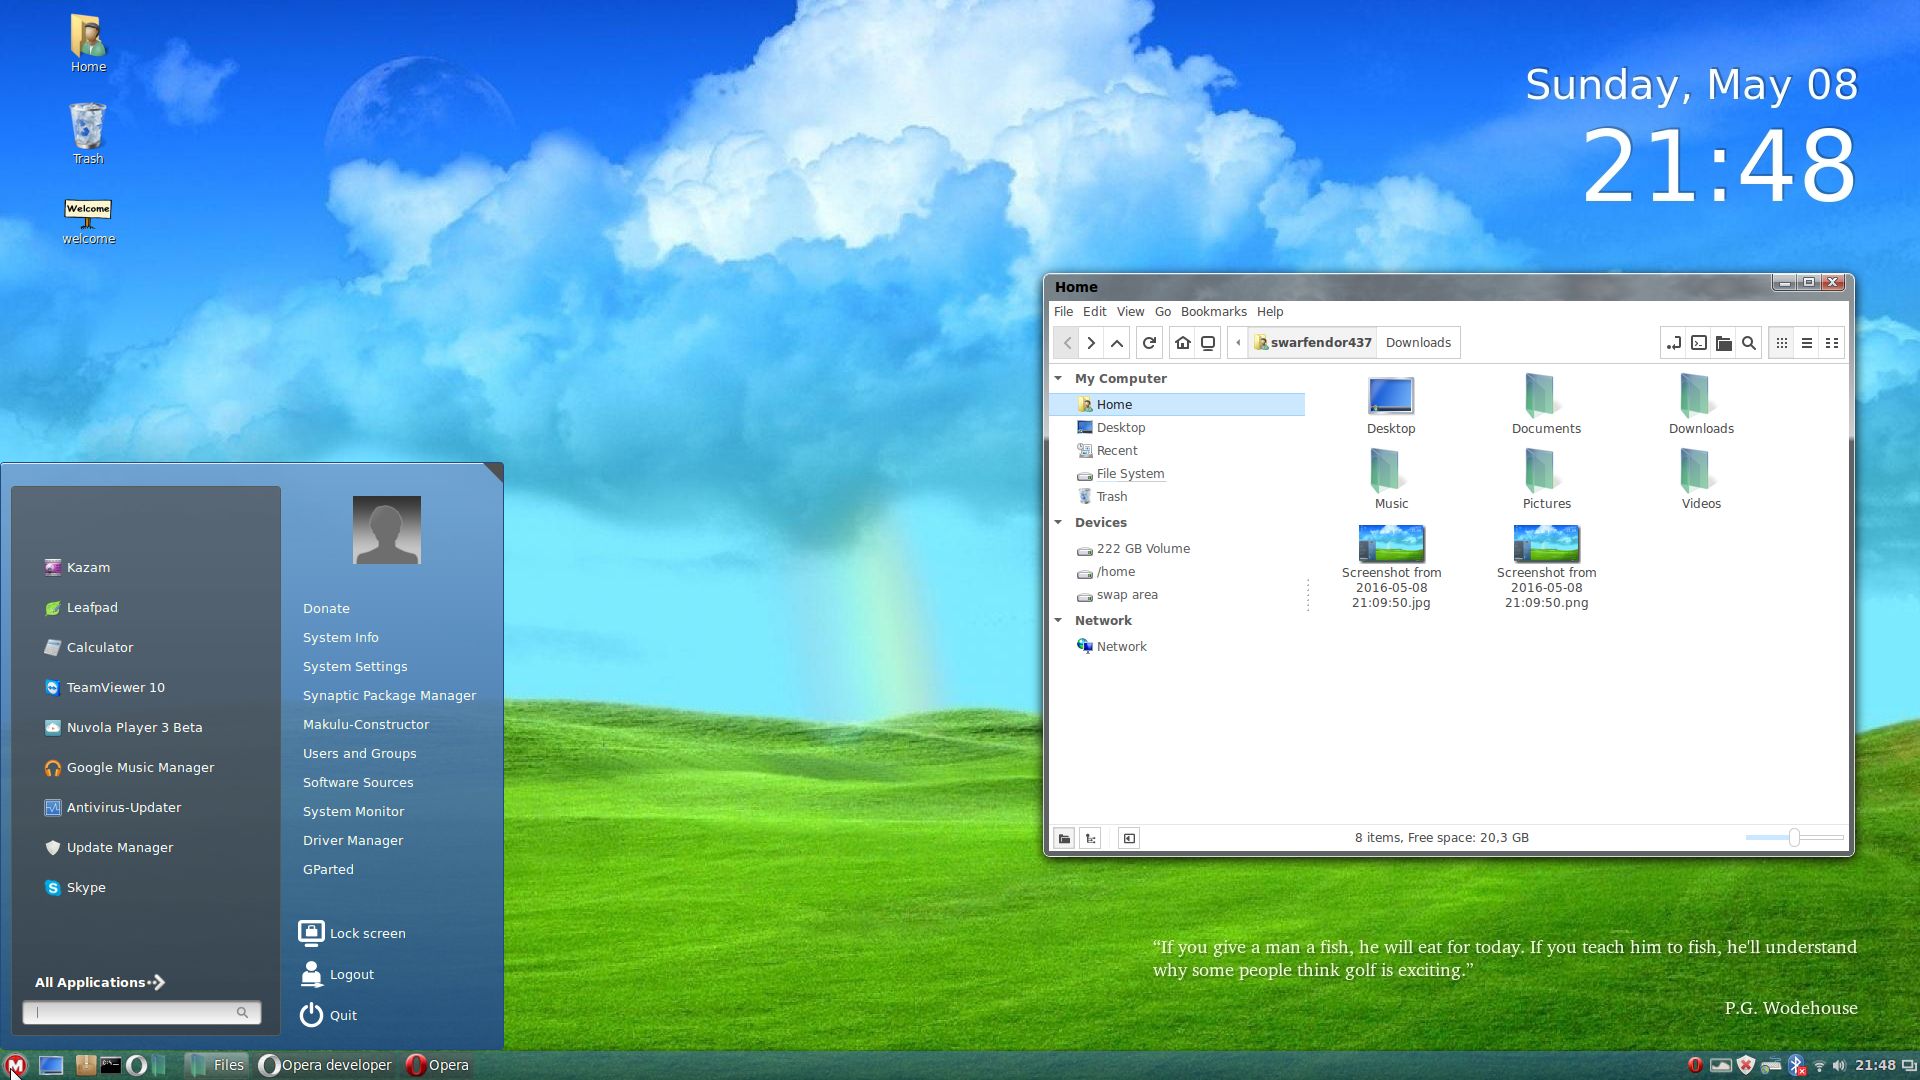Go to home folder via toolbar icon

[x=1183, y=343]
